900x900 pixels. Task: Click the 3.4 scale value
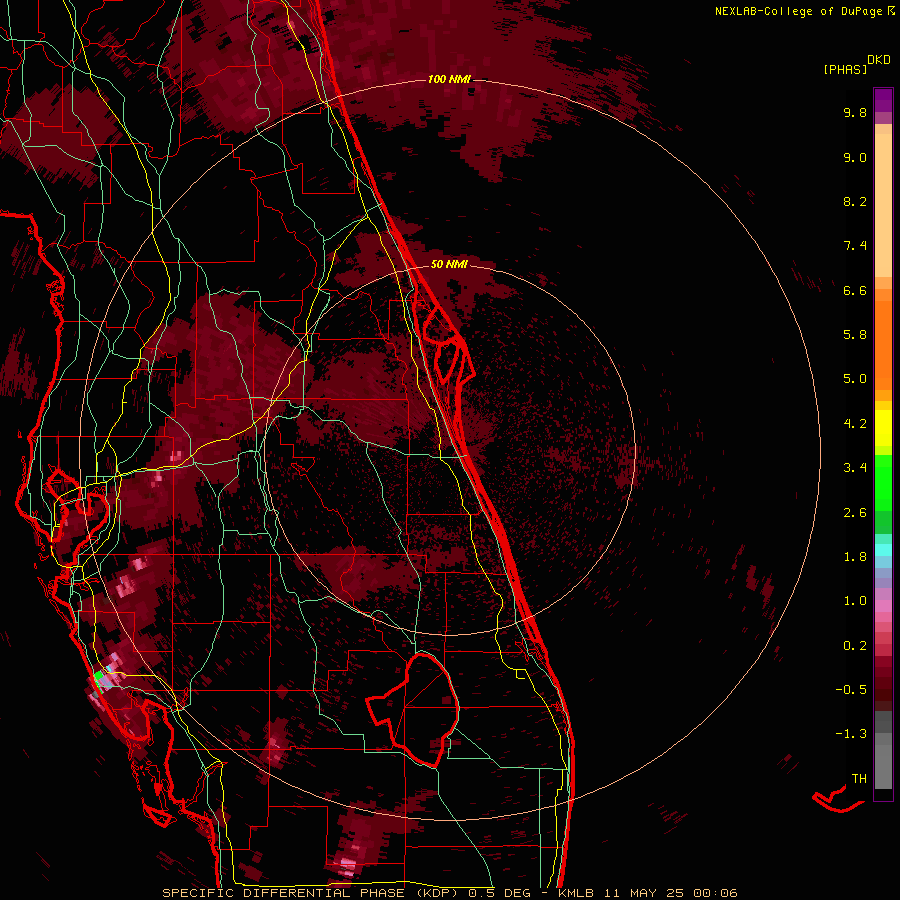coord(855,468)
